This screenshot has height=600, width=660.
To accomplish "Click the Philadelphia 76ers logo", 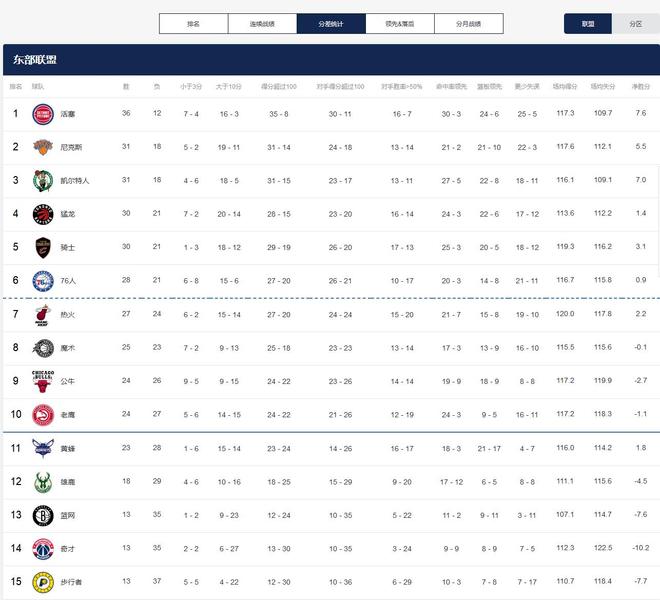I will (42, 281).
